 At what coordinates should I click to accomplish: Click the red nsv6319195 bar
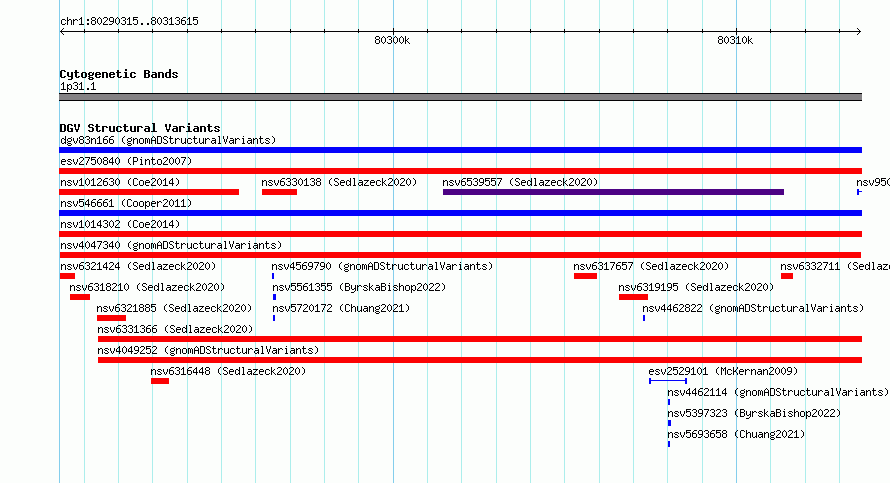(633, 297)
